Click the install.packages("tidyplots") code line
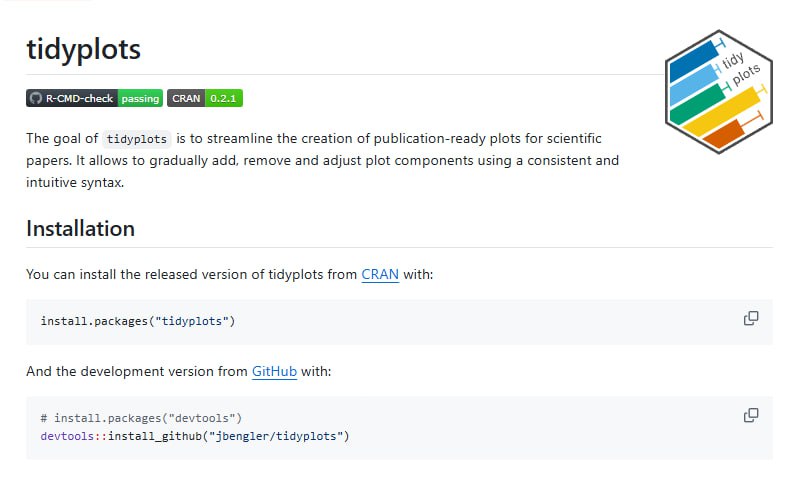The width and height of the screenshot is (799, 479). 137,321
